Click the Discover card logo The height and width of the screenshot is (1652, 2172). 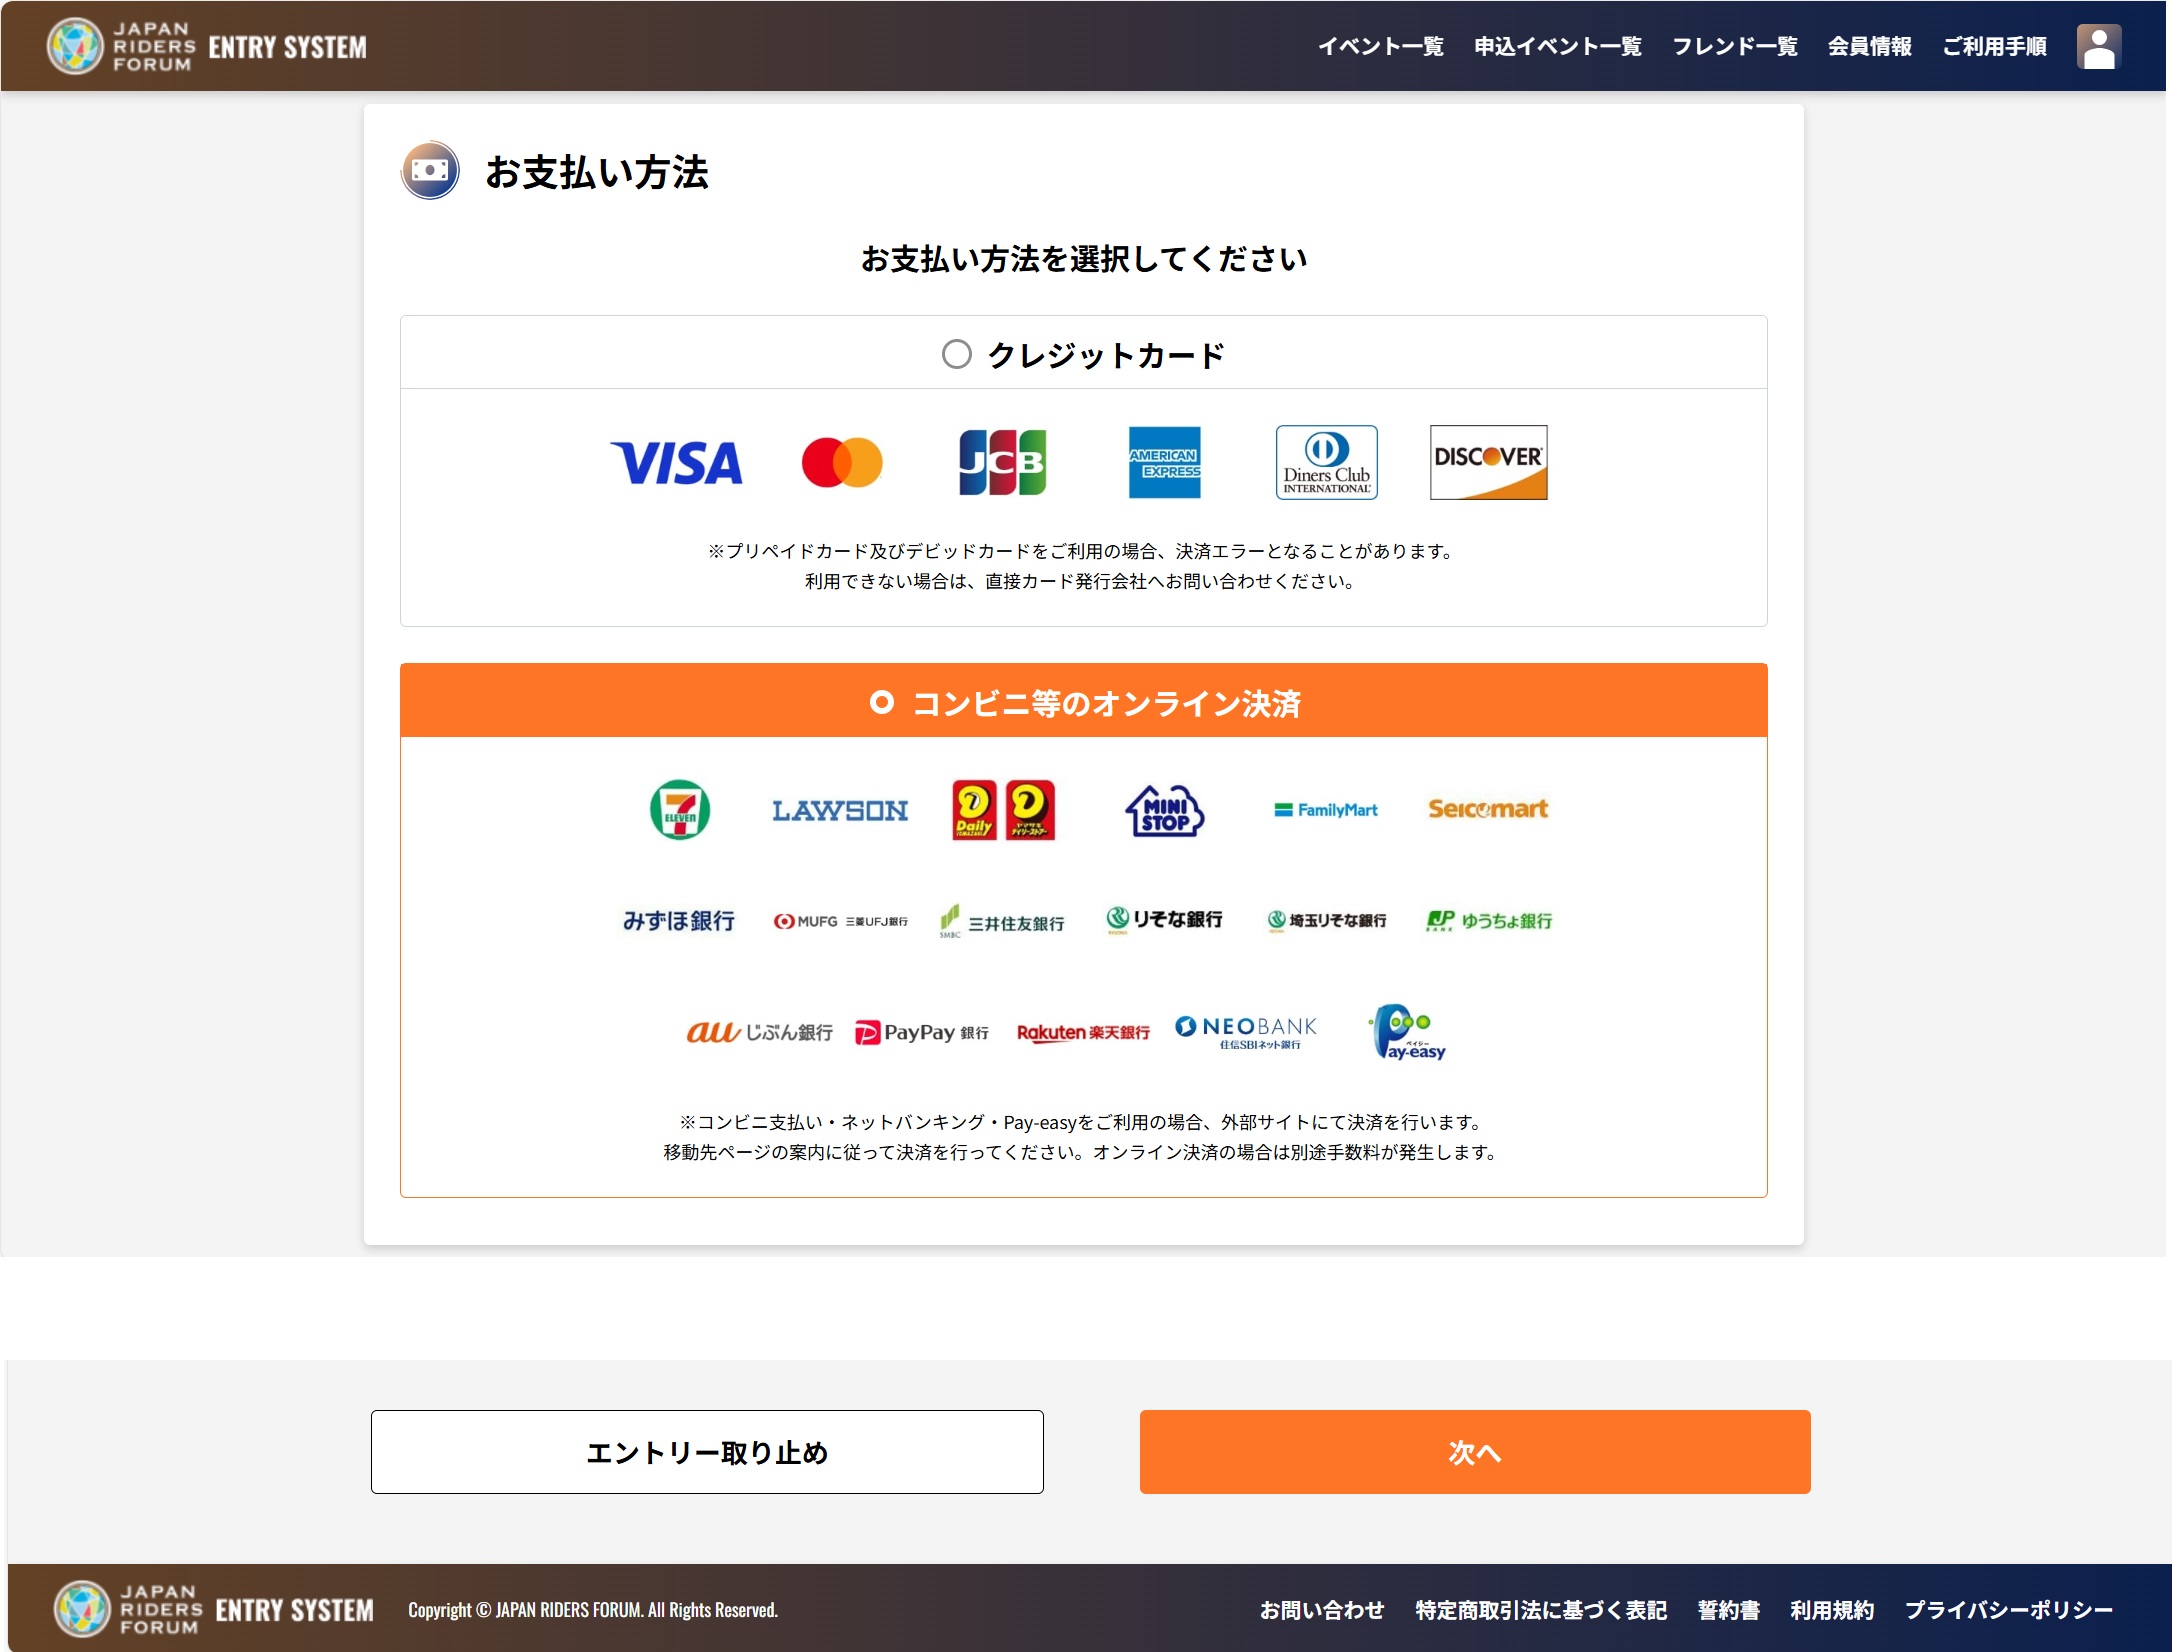click(x=1488, y=462)
